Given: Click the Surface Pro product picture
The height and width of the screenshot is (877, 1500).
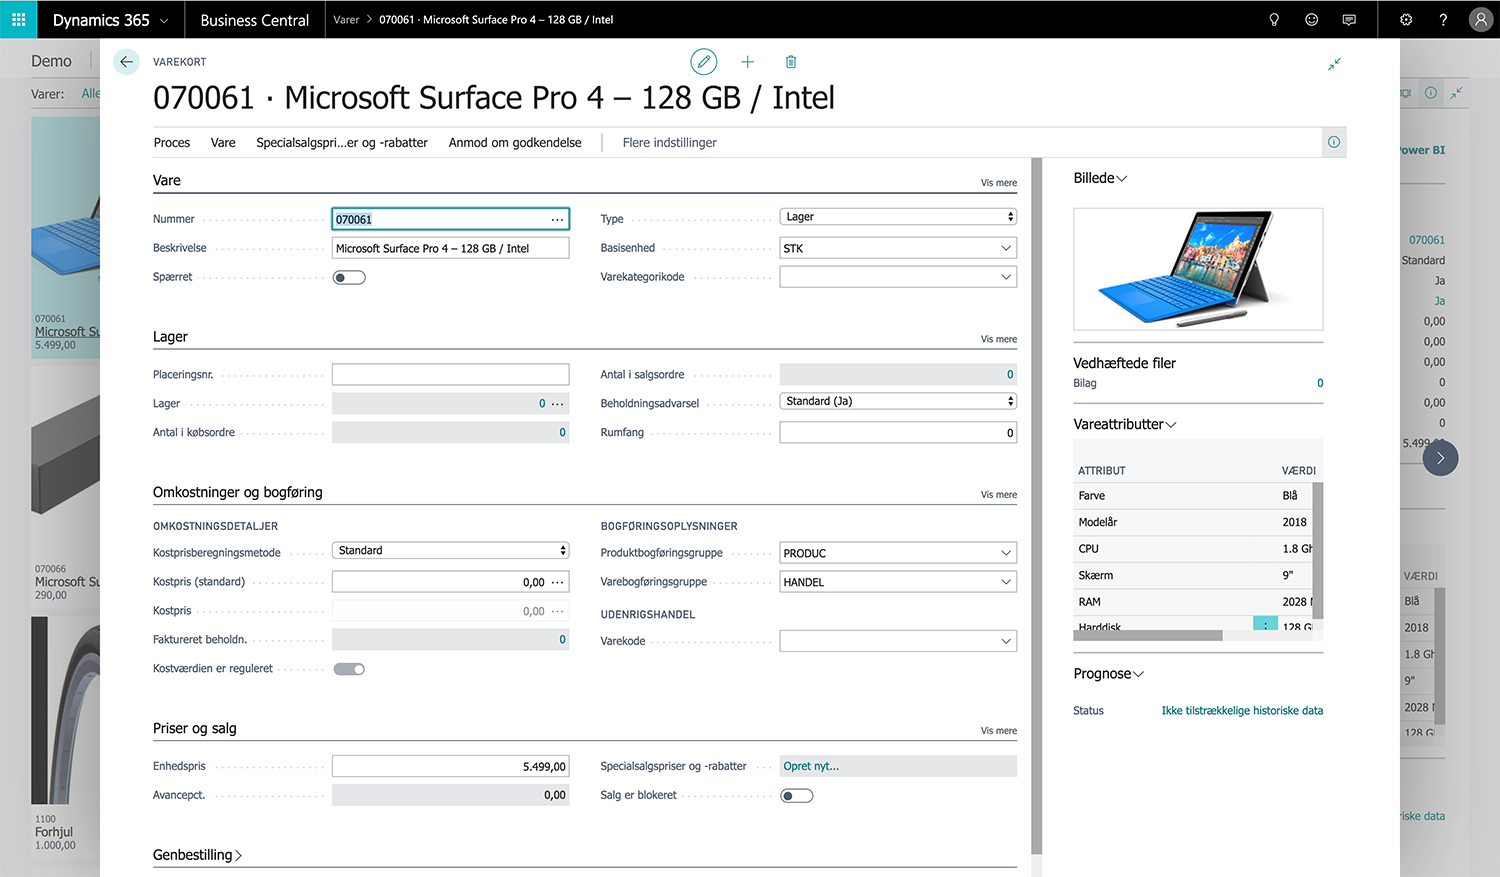Looking at the screenshot, I should click(x=1198, y=269).
